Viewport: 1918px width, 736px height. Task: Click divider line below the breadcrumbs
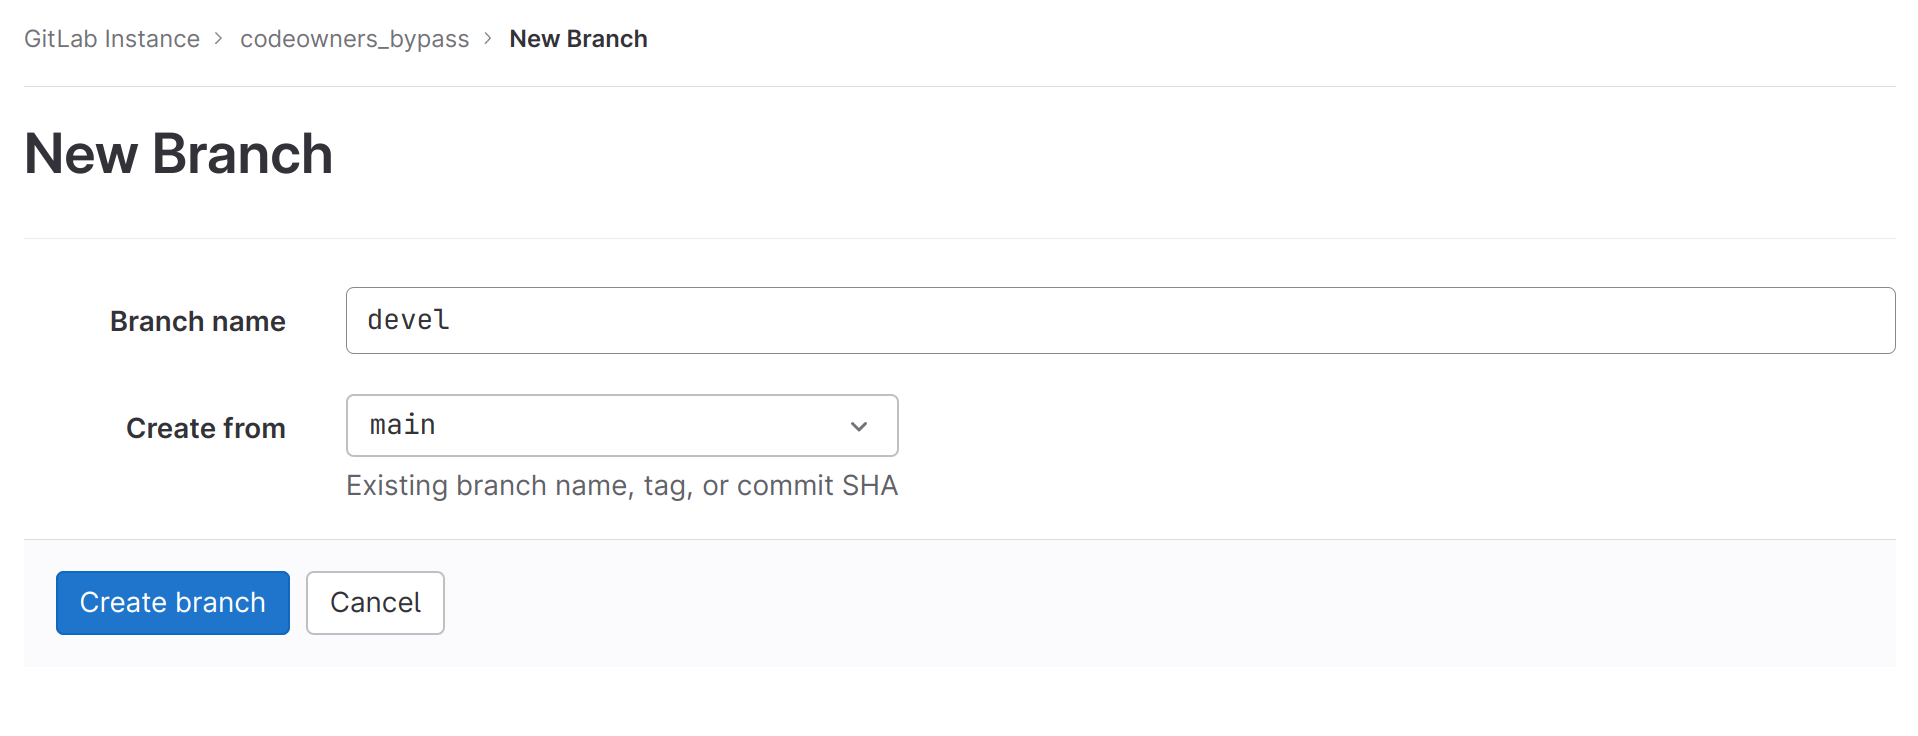pyautogui.click(x=960, y=87)
